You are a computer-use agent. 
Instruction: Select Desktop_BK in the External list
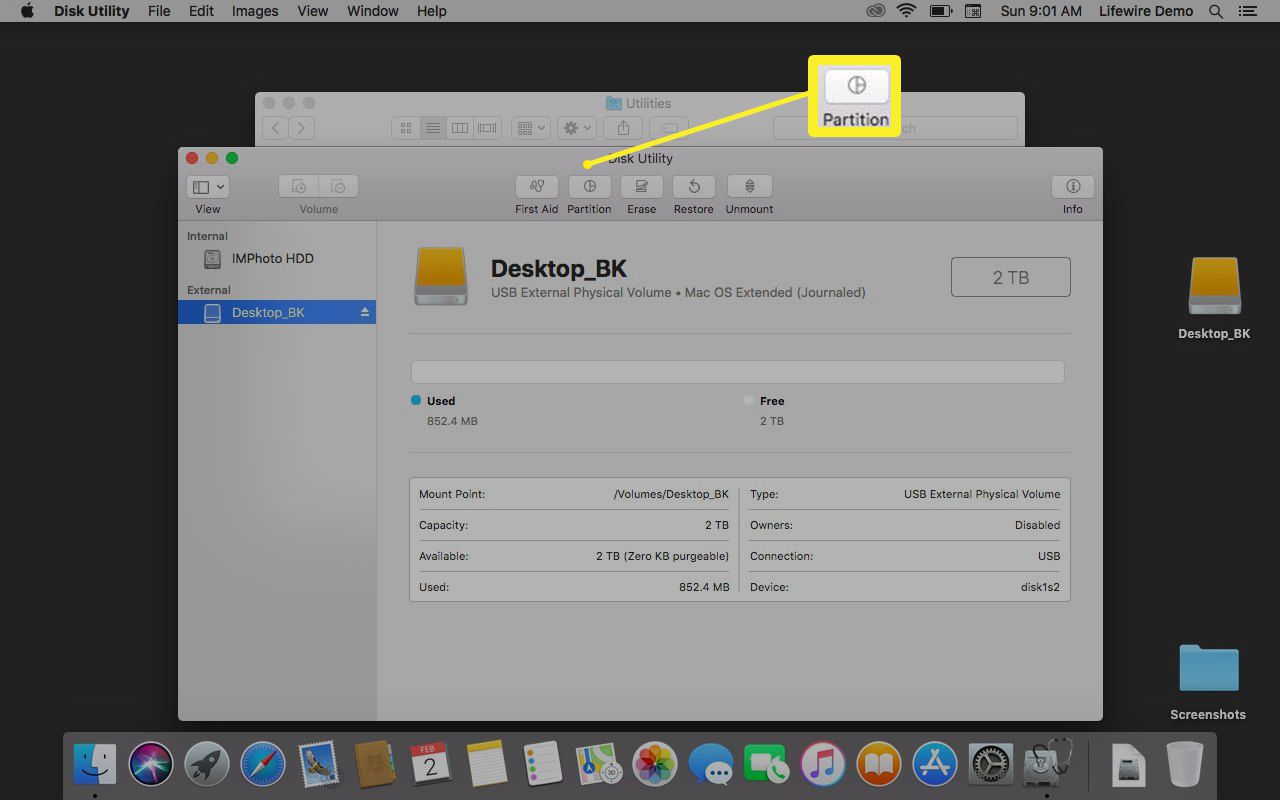277,313
